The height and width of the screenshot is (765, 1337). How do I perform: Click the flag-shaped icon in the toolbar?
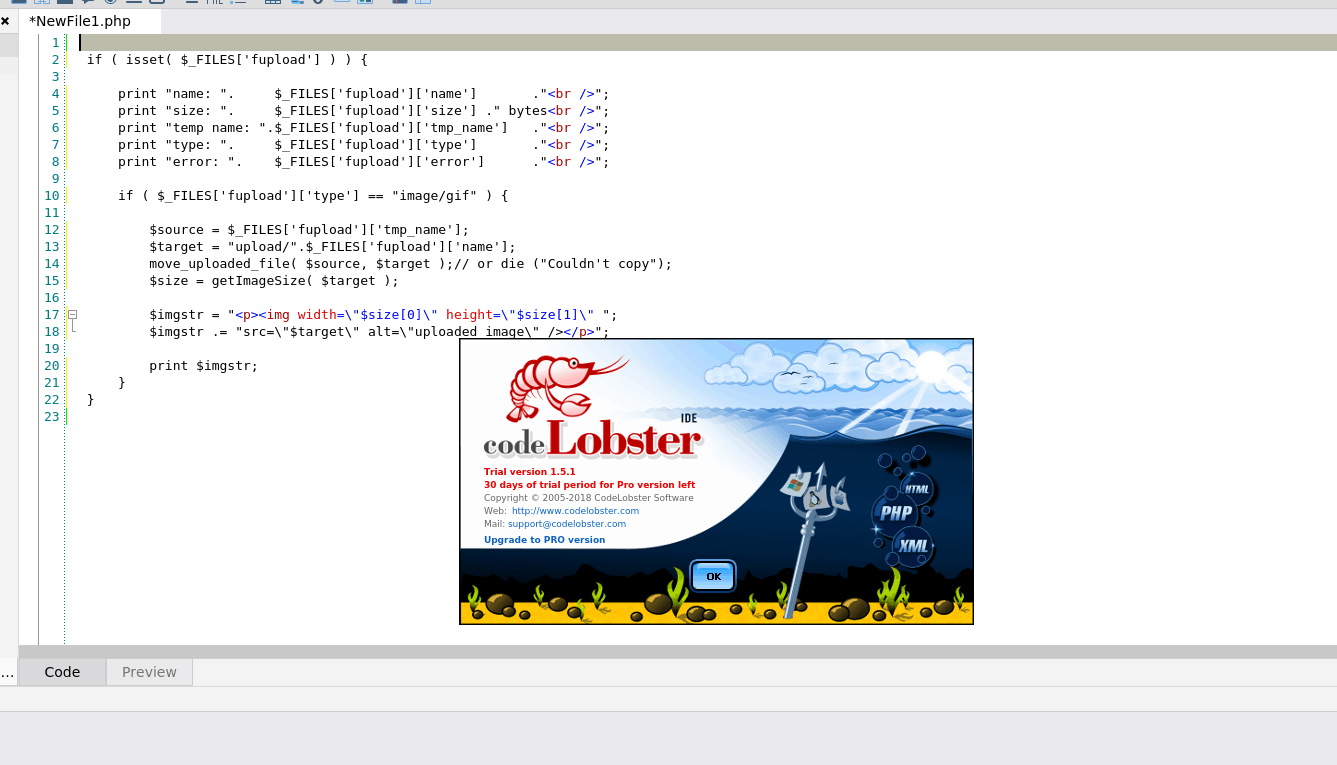click(x=88, y=4)
